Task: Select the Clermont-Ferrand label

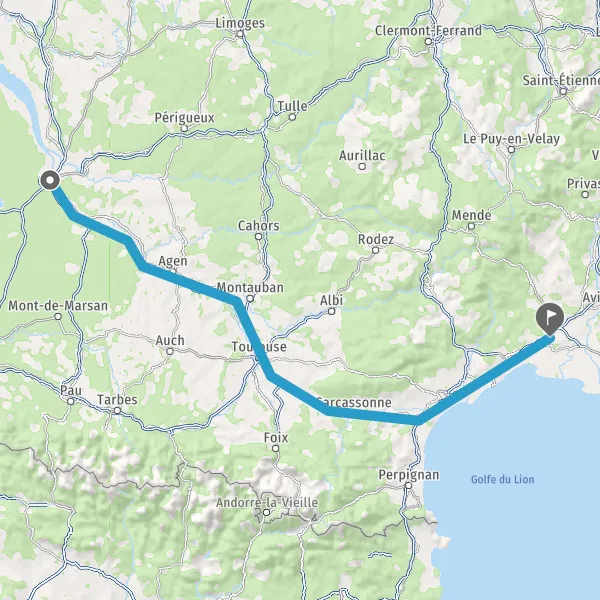Action: coord(428,31)
